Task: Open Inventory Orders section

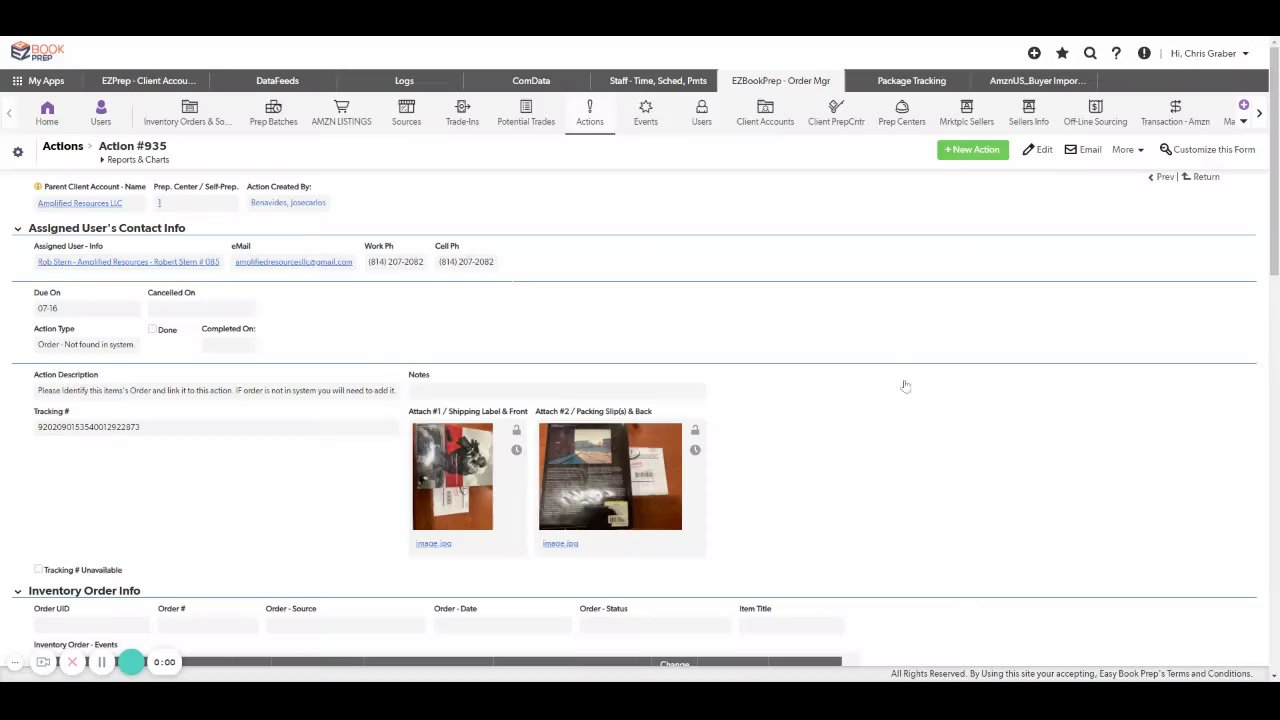Action: 188,113
